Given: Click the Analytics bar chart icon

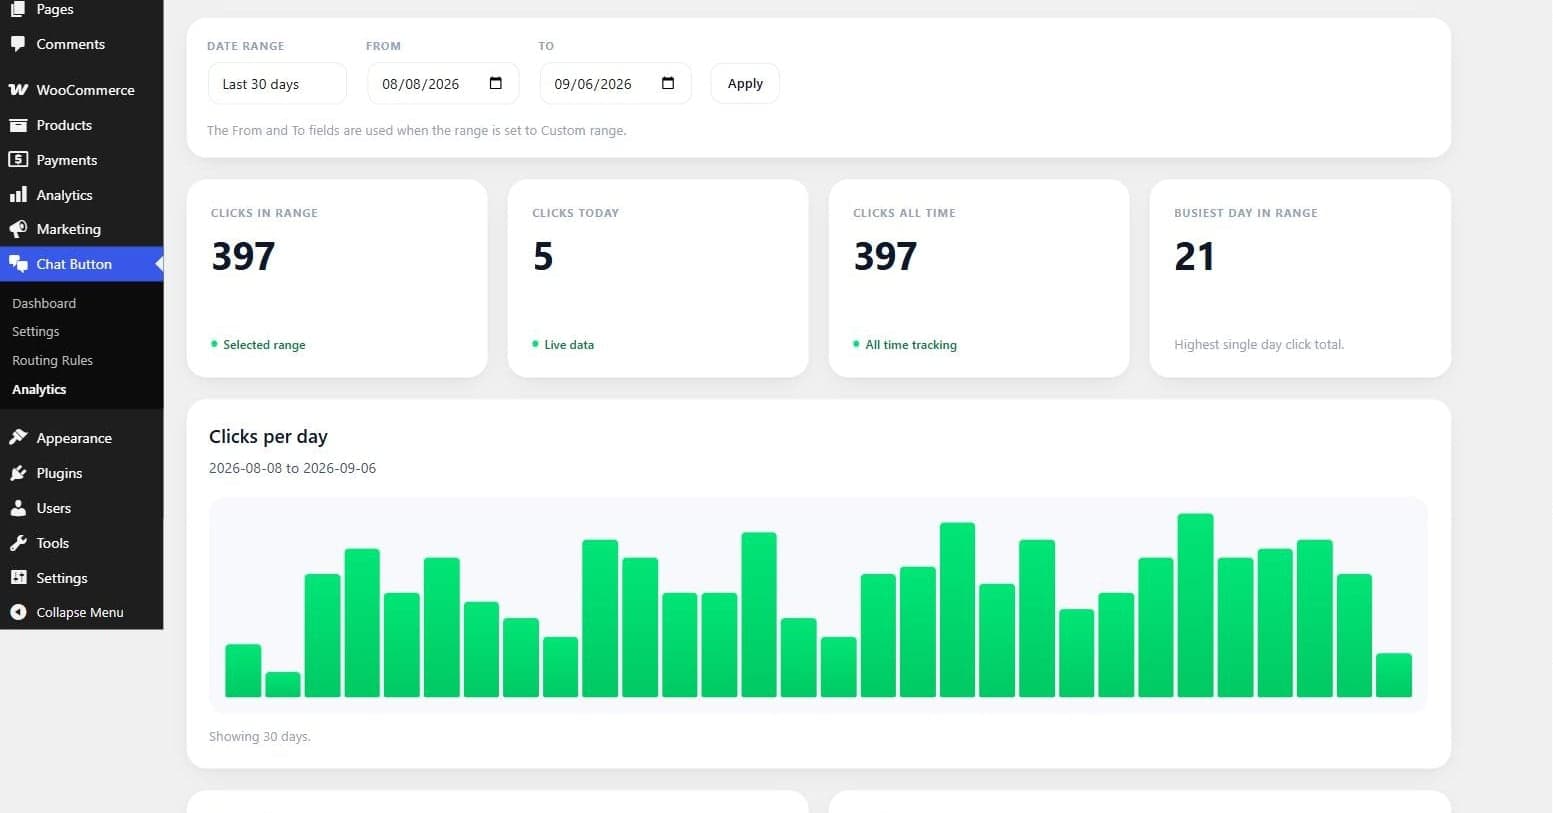Looking at the screenshot, I should 18,195.
